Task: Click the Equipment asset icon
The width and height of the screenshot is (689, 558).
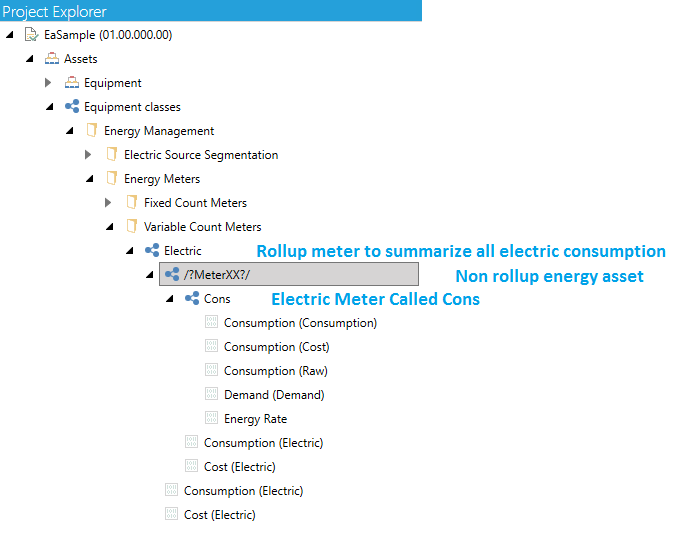Action: 72,83
